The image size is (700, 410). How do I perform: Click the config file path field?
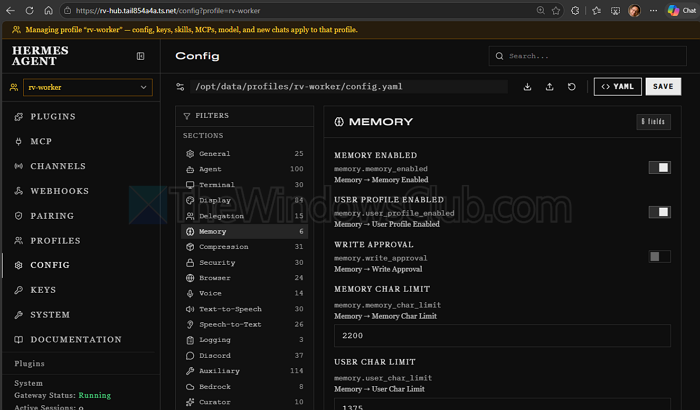(x=349, y=87)
